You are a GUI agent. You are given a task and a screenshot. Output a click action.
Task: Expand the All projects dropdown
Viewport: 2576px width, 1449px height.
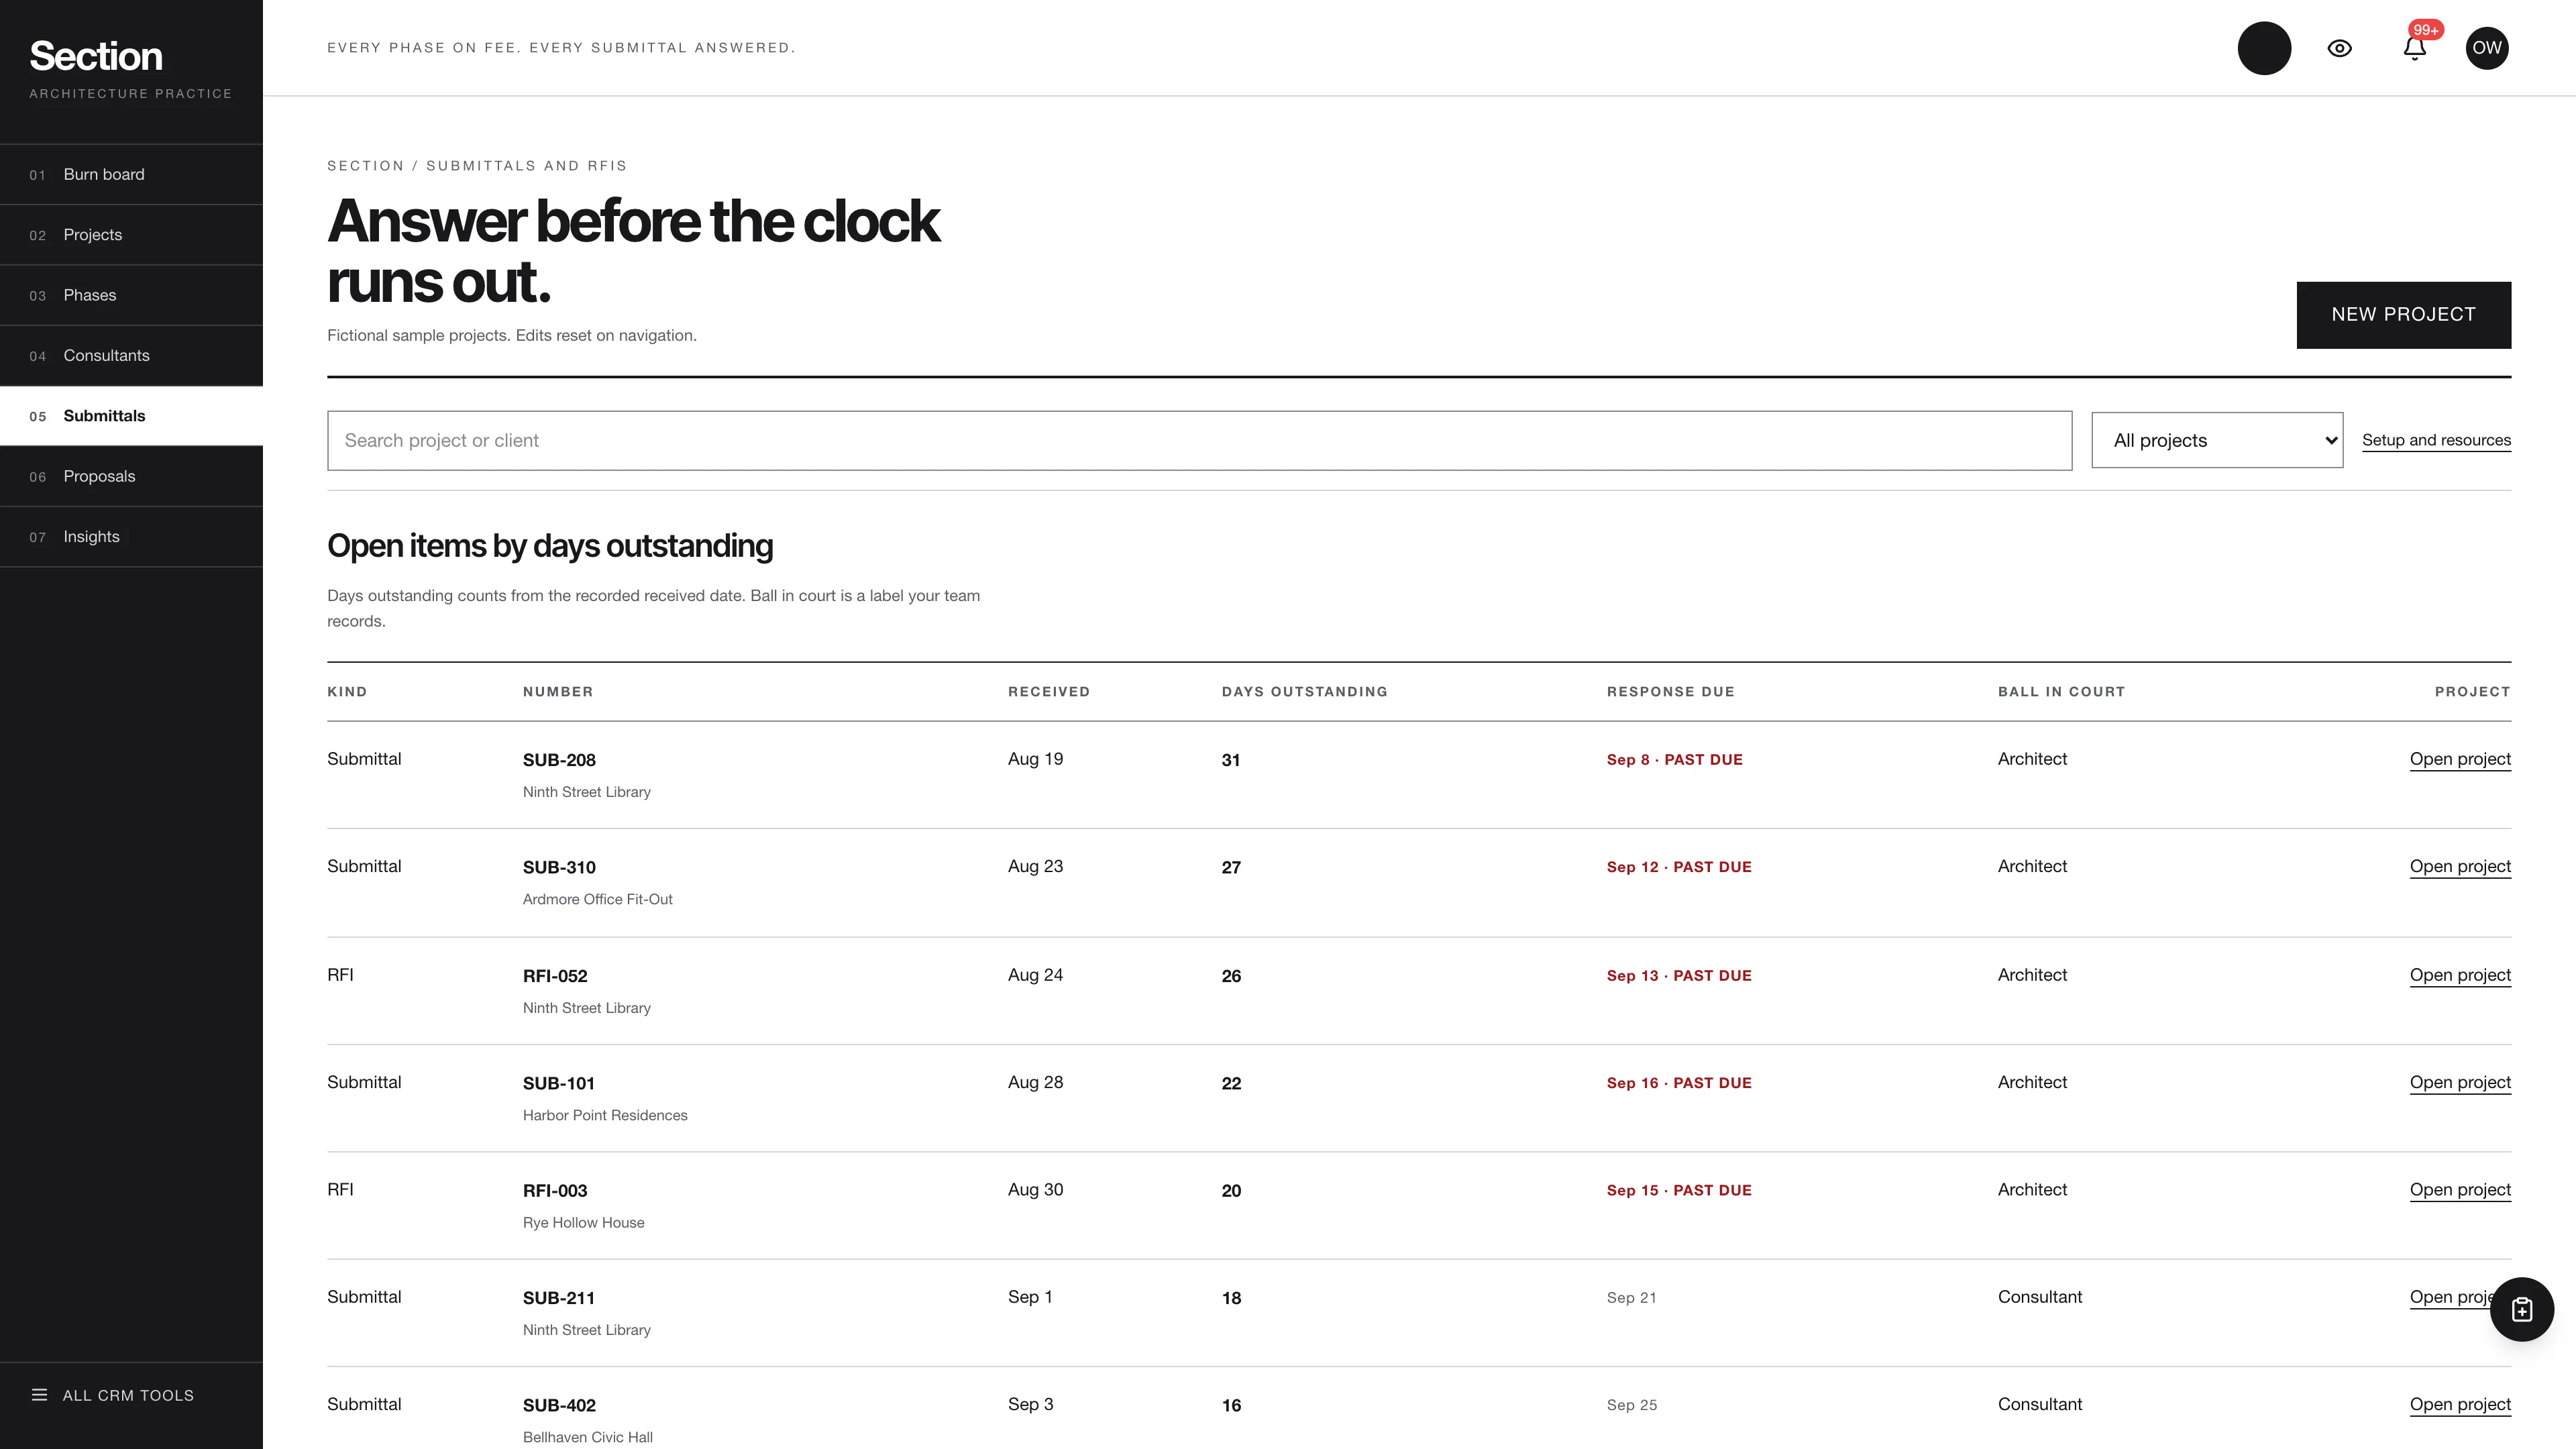click(x=2217, y=441)
